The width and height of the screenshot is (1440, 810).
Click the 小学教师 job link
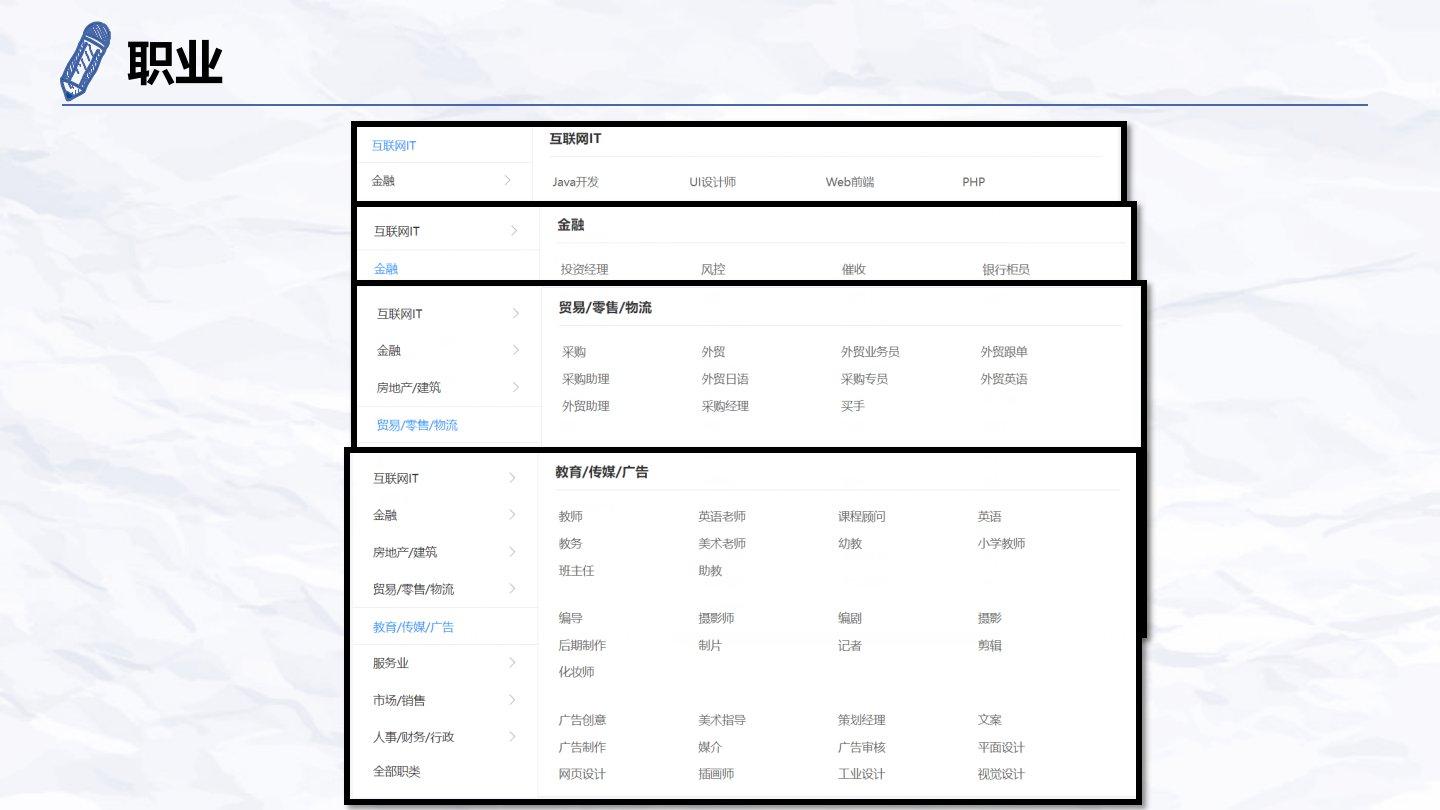pos(1001,544)
